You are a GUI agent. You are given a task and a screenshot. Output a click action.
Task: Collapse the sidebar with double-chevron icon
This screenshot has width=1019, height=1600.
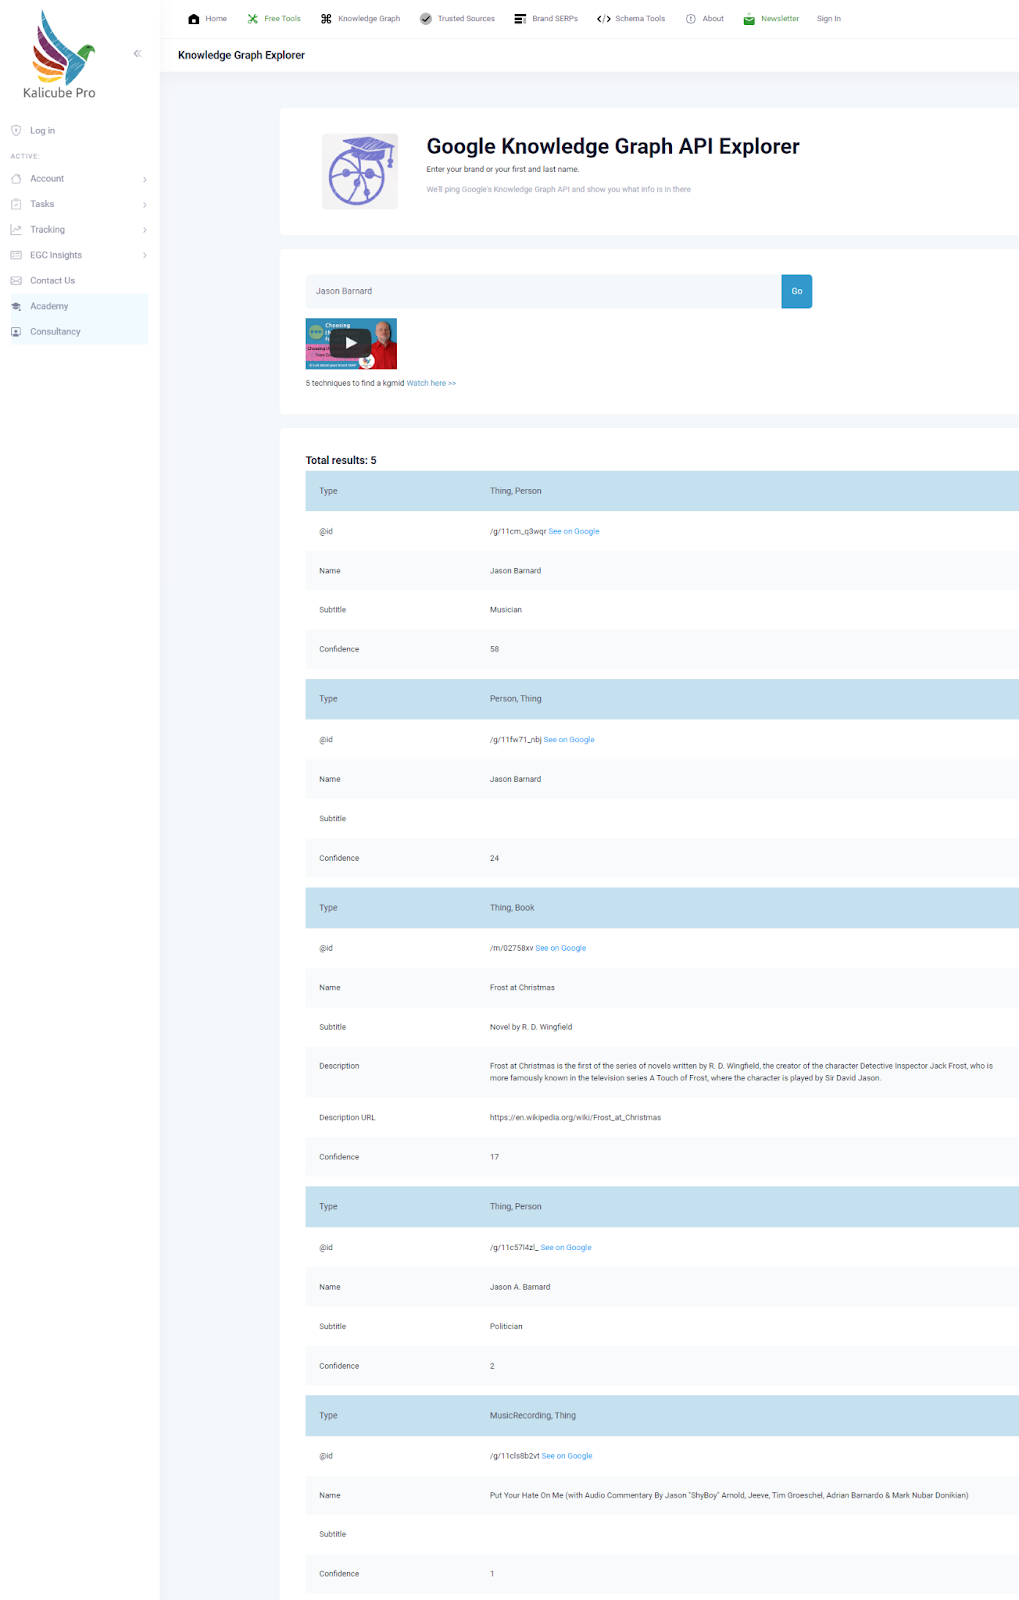point(137,54)
